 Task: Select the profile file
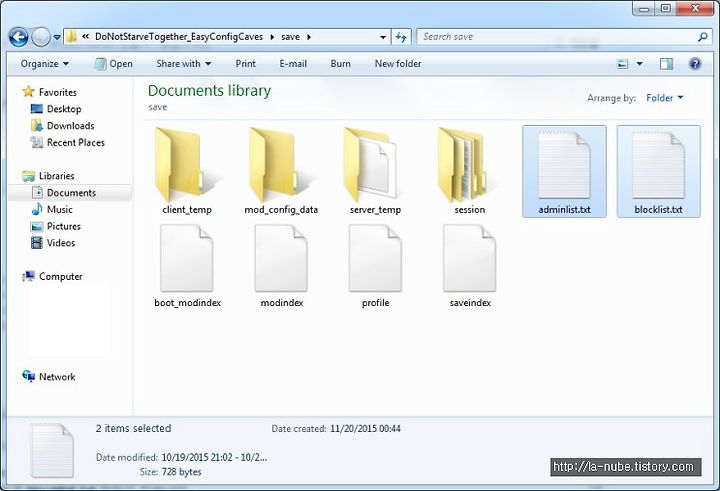375,265
